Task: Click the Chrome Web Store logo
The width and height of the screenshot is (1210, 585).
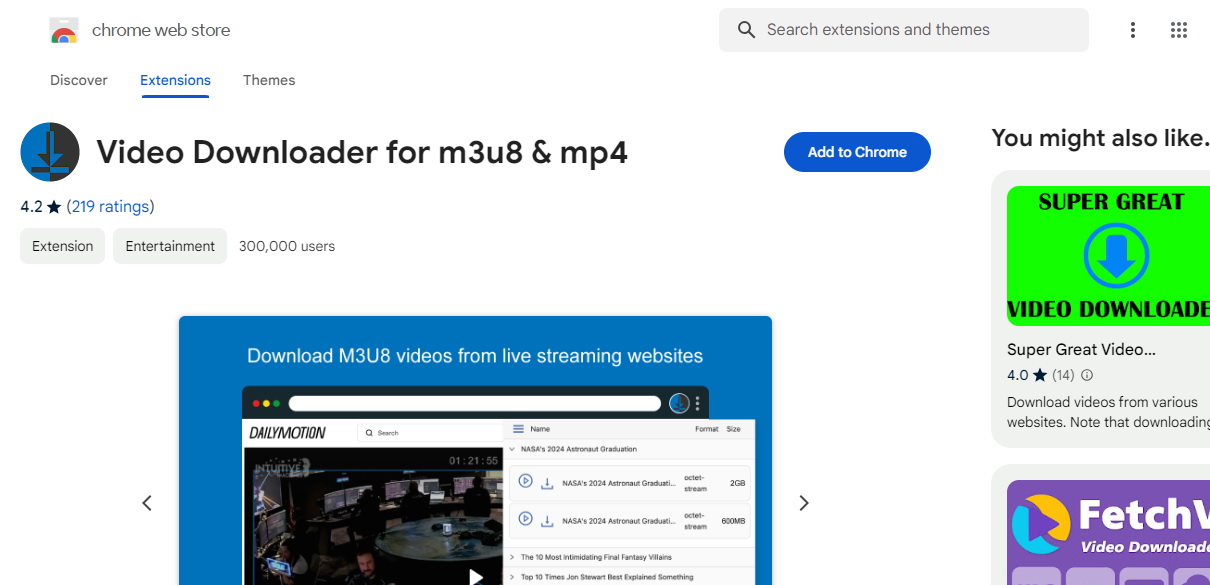Action: tap(64, 31)
